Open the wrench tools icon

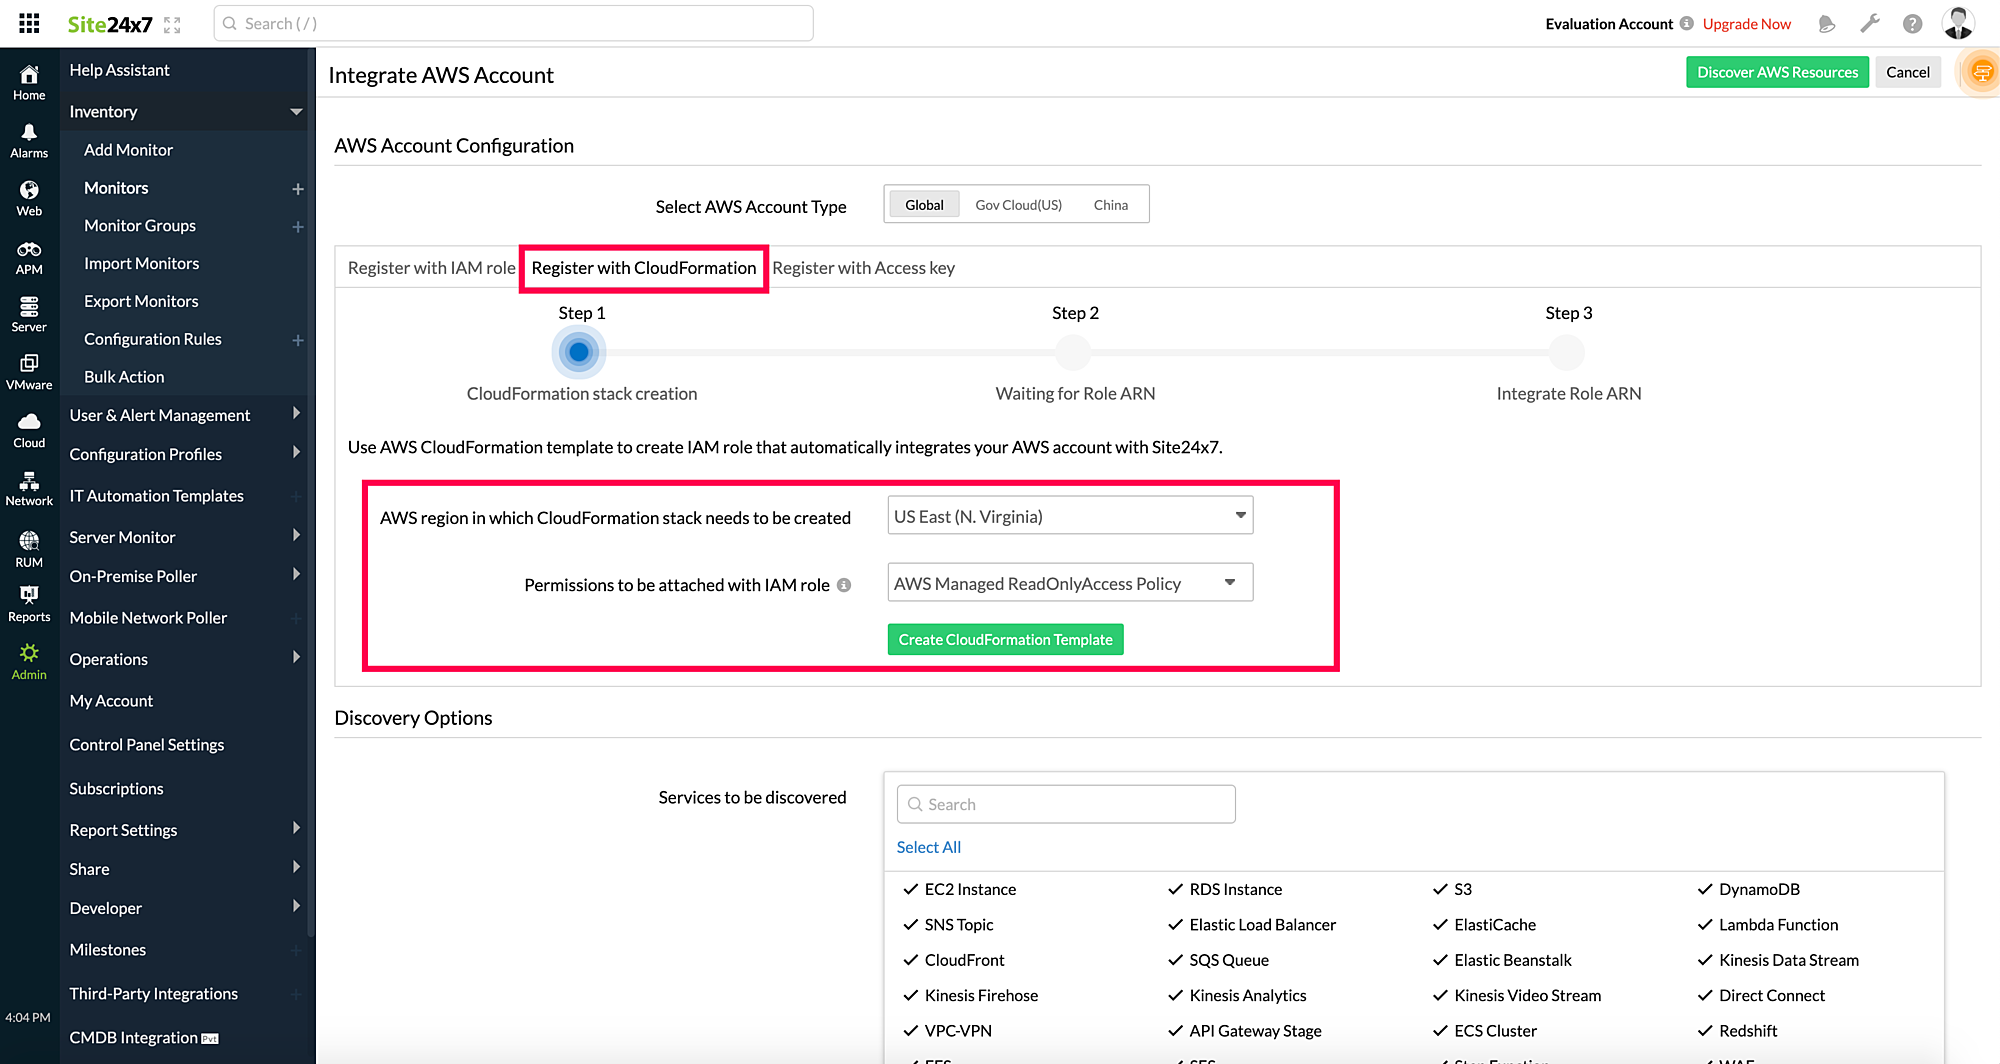[1869, 24]
